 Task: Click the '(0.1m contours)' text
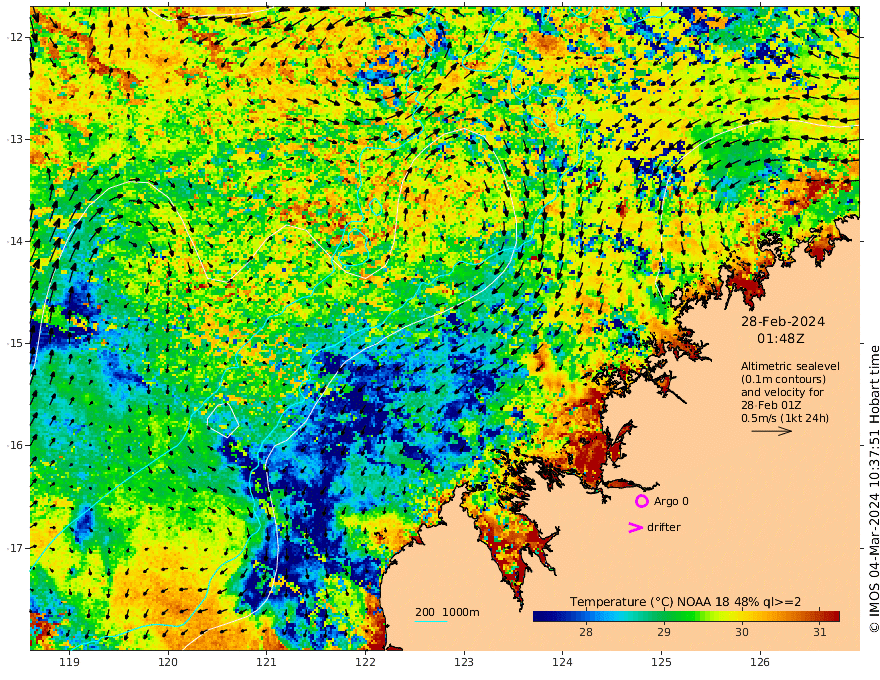pyautogui.click(x=783, y=379)
